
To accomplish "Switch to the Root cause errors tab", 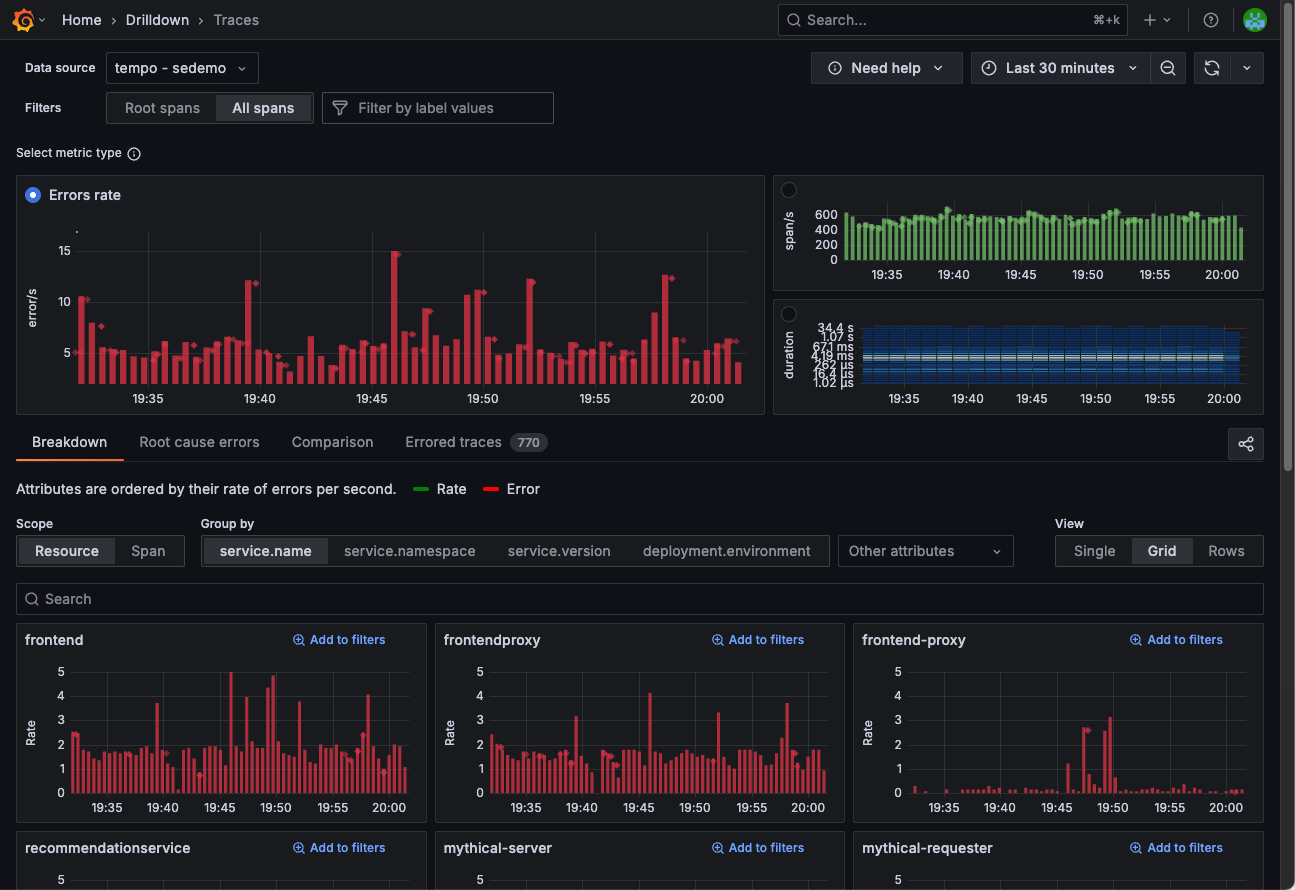I will point(199,442).
